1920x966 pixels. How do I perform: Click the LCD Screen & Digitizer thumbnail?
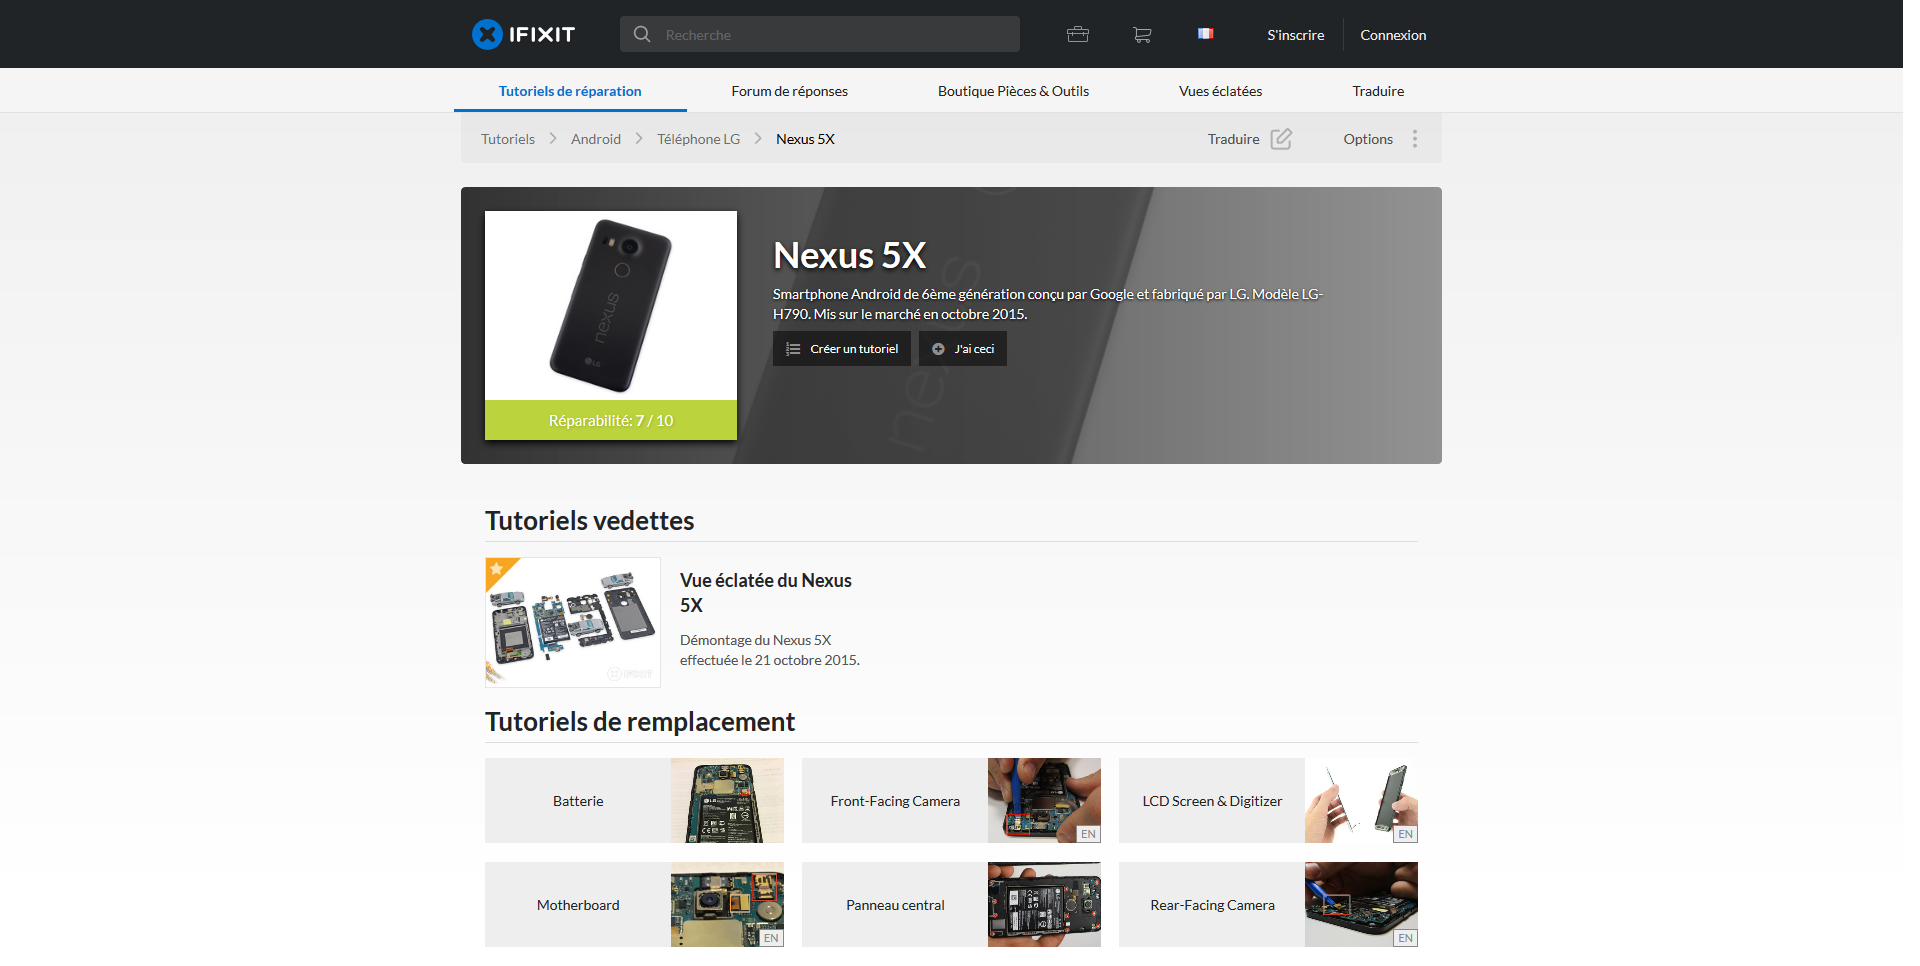(1361, 800)
